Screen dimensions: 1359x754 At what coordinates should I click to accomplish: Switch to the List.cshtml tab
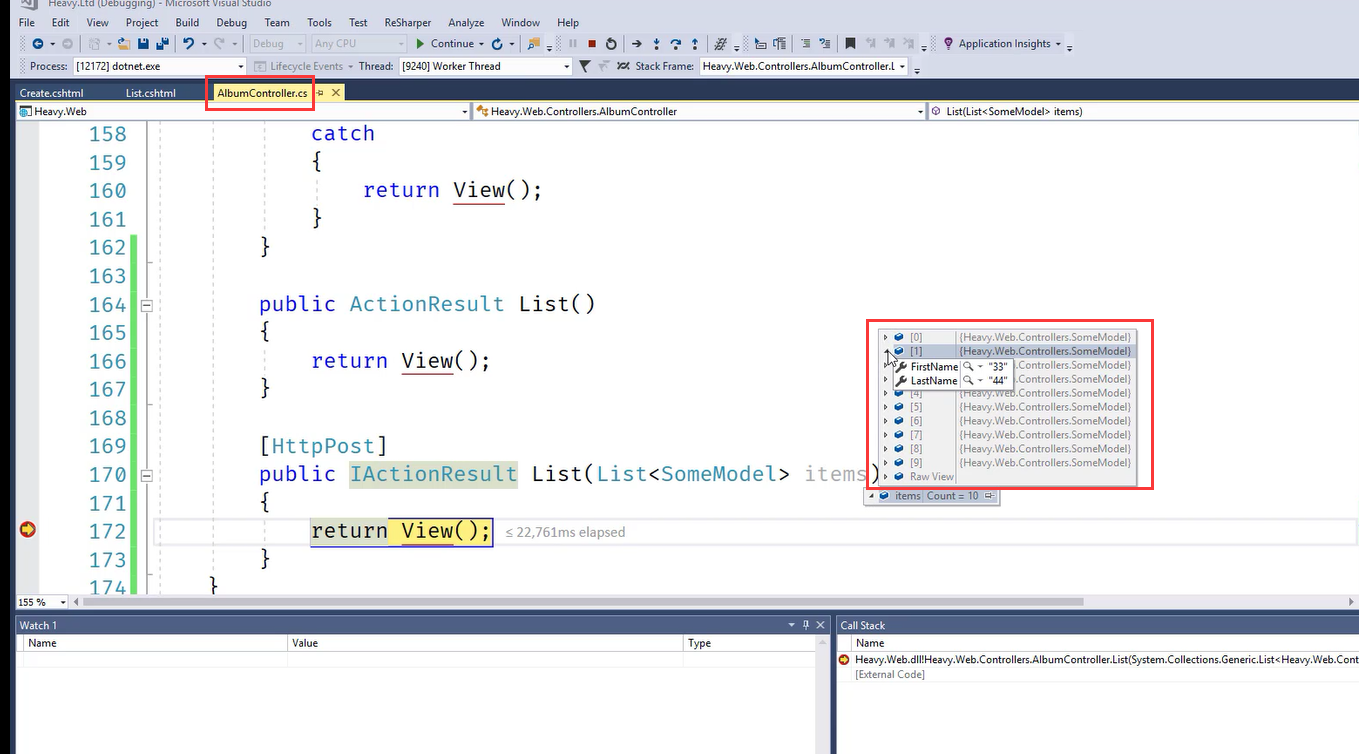click(x=151, y=93)
